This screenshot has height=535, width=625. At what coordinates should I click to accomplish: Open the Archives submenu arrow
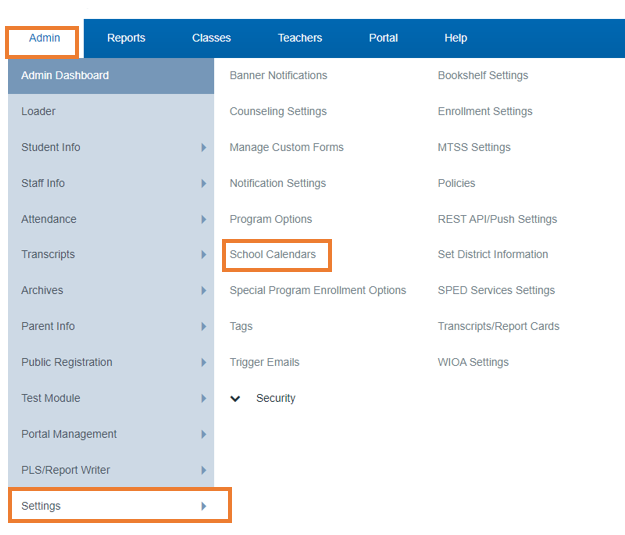point(204,290)
